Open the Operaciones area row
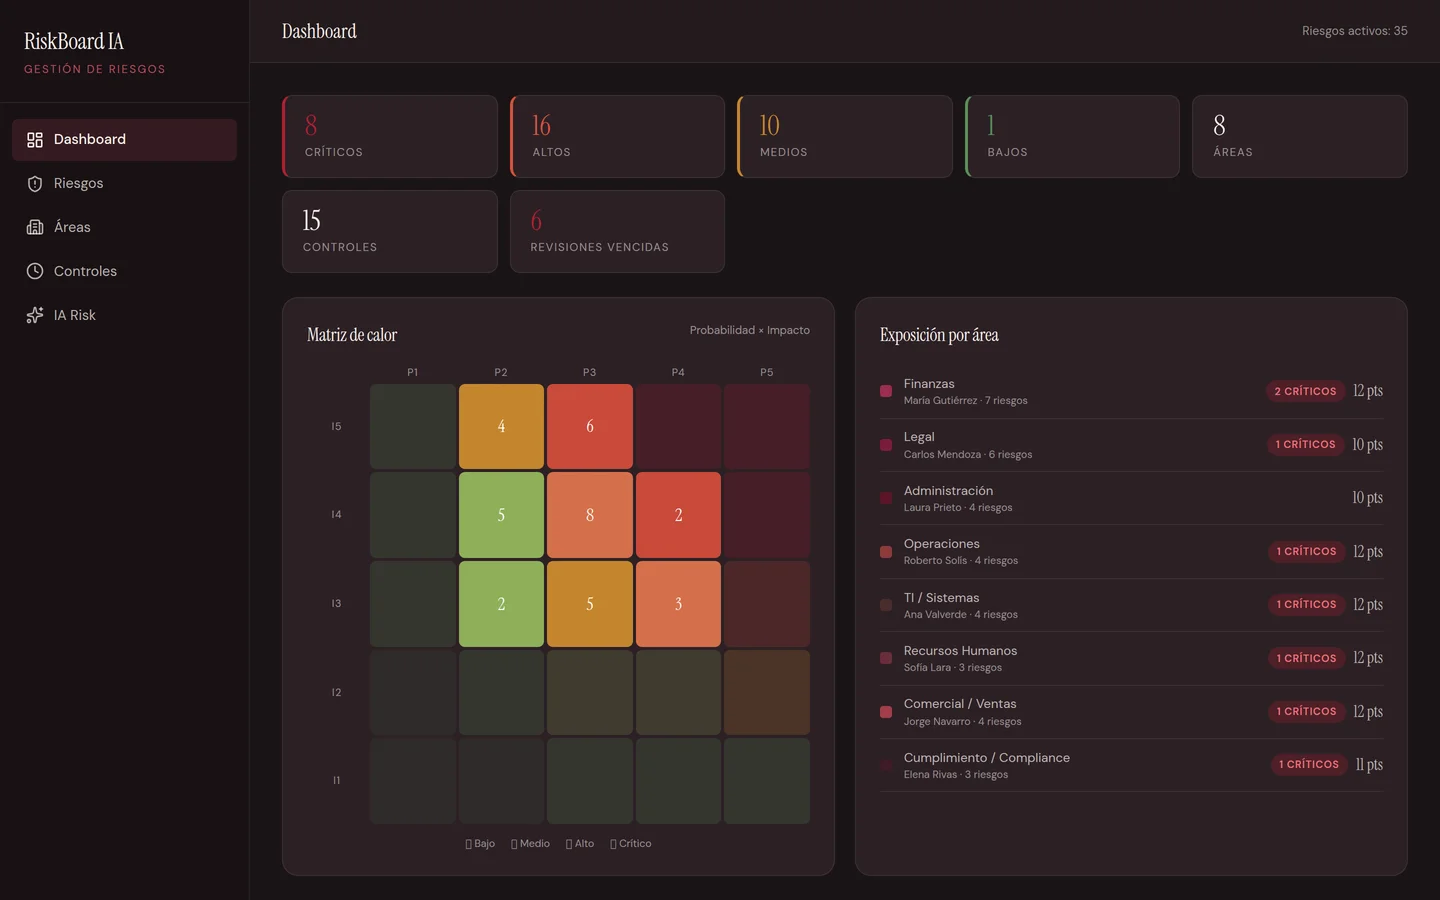The width and height of the screenshot is (1440, 900). click(1131, 552)
